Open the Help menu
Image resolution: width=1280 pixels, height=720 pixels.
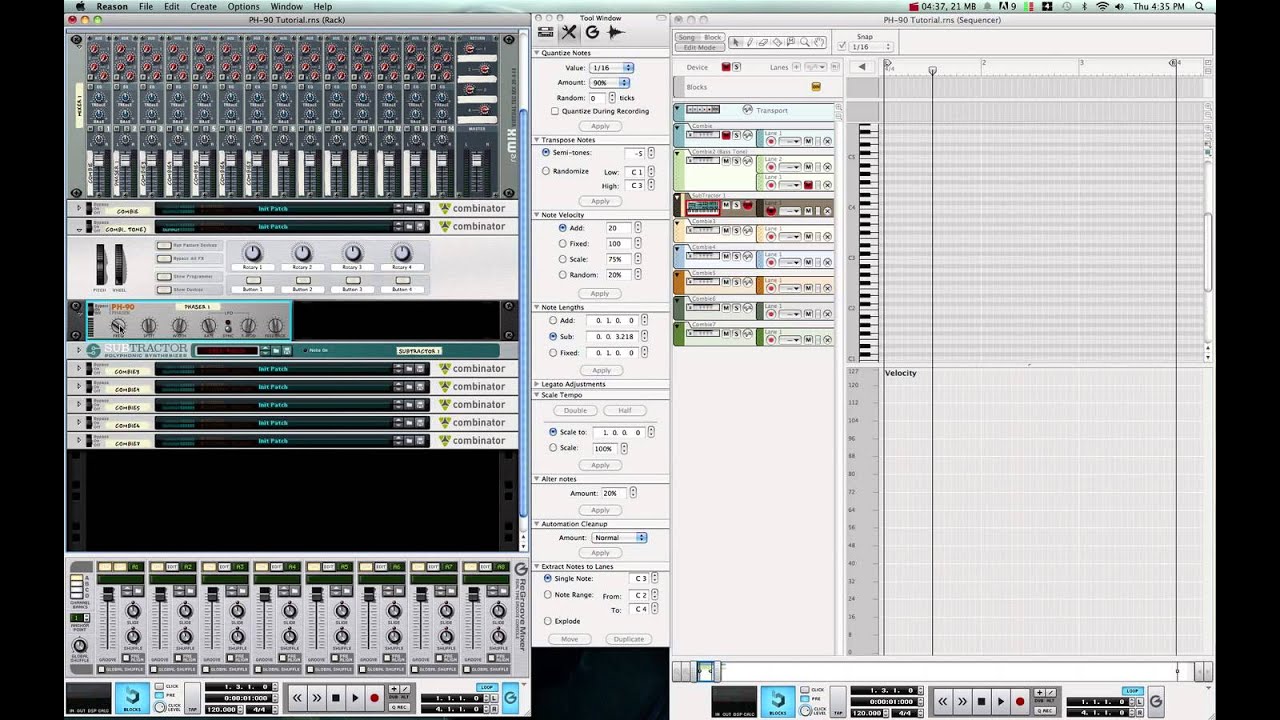323,6
